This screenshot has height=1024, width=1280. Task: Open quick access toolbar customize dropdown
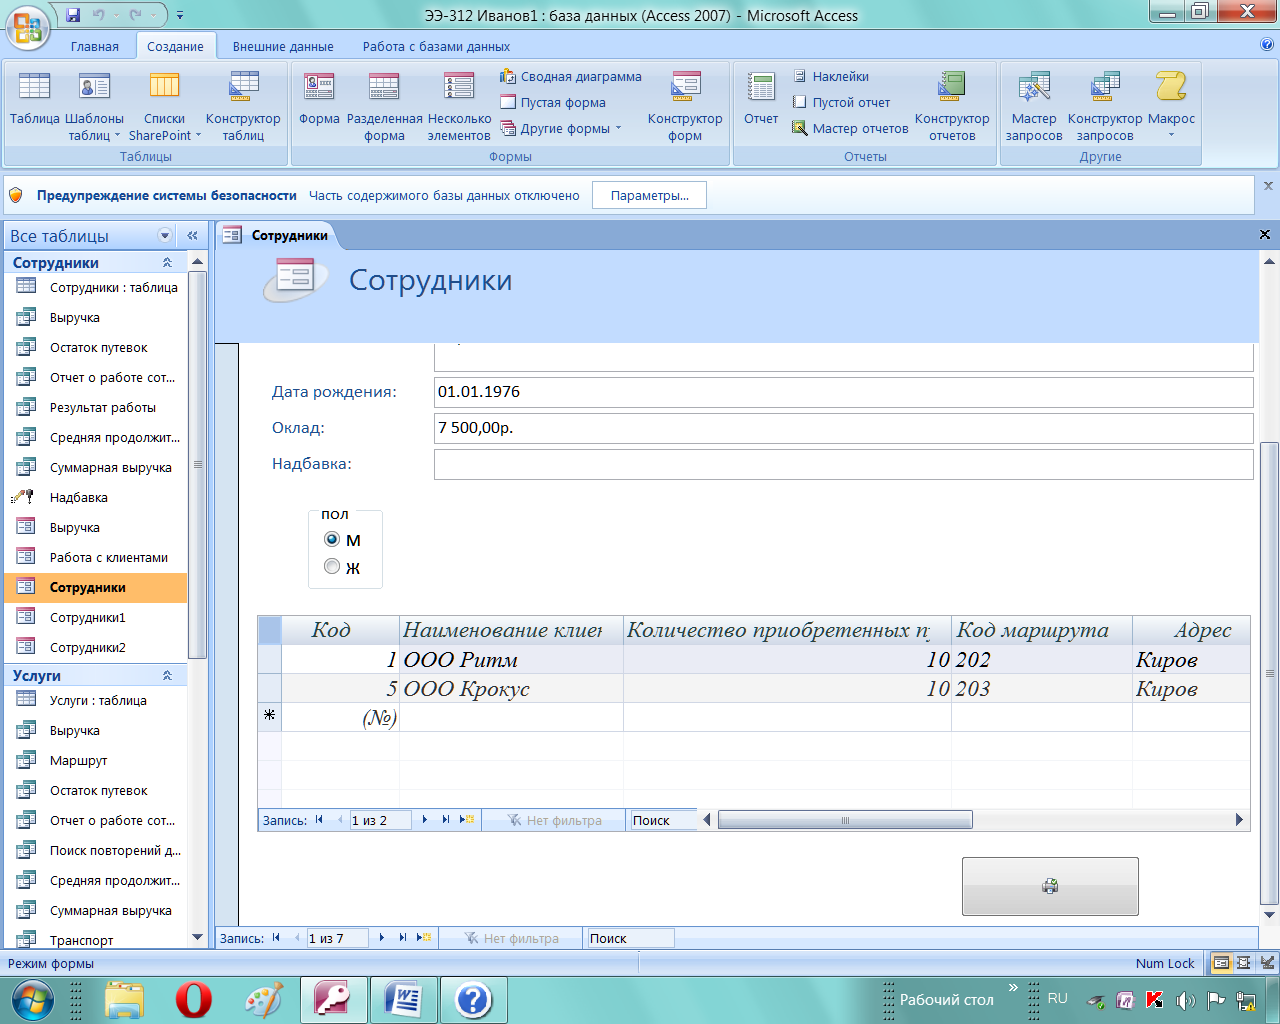coord(180,15)
